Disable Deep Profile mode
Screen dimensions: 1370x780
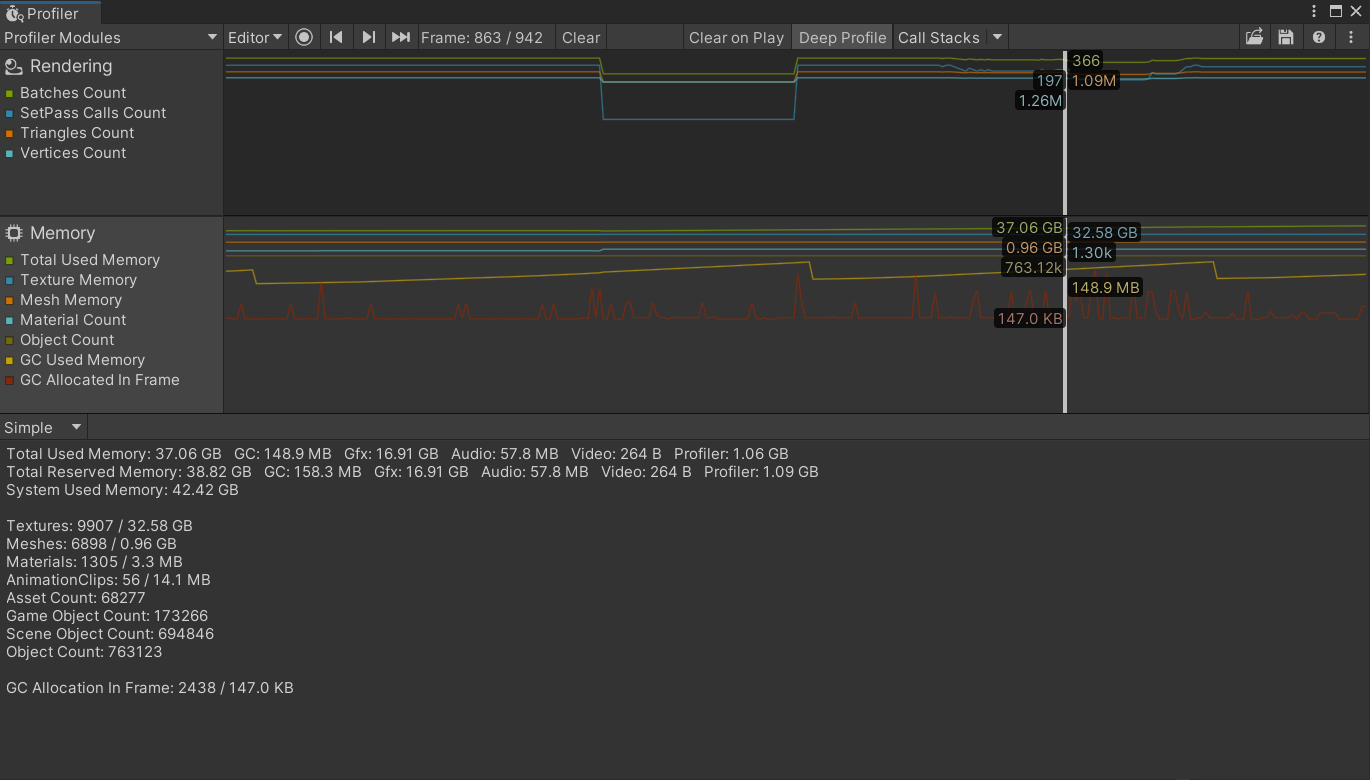[841, 37]
